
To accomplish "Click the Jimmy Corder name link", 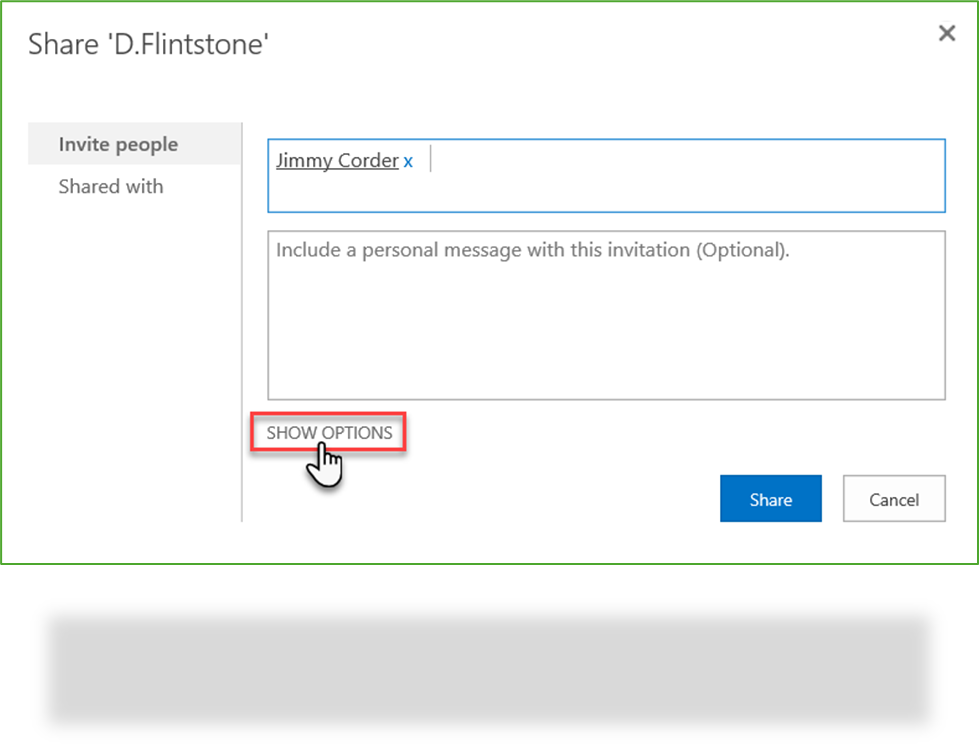I will click(x=337, y=160).
